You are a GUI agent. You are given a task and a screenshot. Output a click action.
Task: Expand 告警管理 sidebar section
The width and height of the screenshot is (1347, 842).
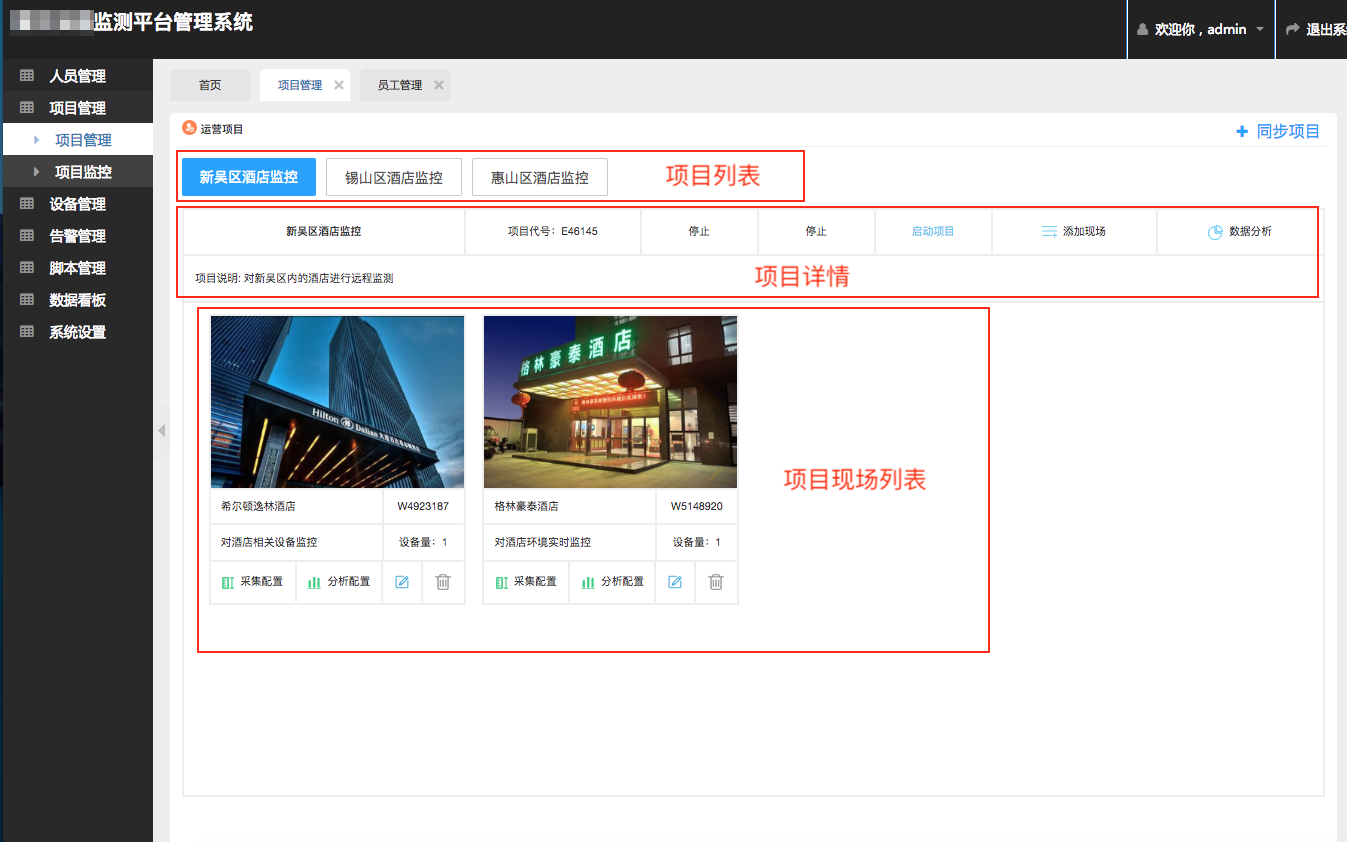point(77,236)
